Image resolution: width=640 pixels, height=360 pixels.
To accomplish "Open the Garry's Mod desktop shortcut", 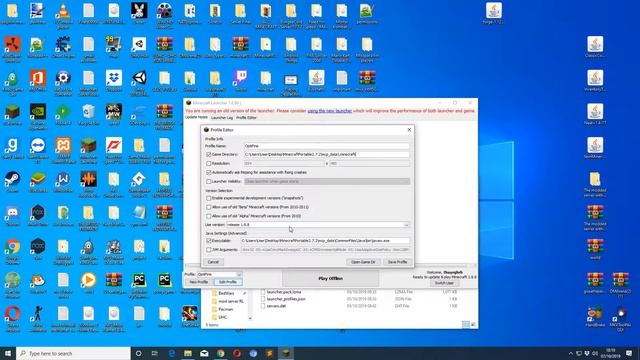I will (12, 146).
